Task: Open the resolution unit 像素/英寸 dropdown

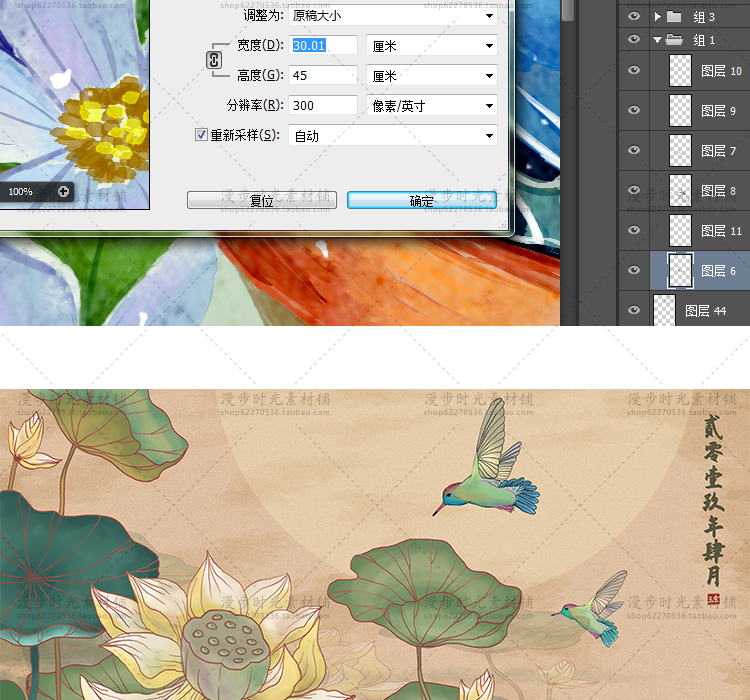Action: pyautogui.click(x=432, y=105)
